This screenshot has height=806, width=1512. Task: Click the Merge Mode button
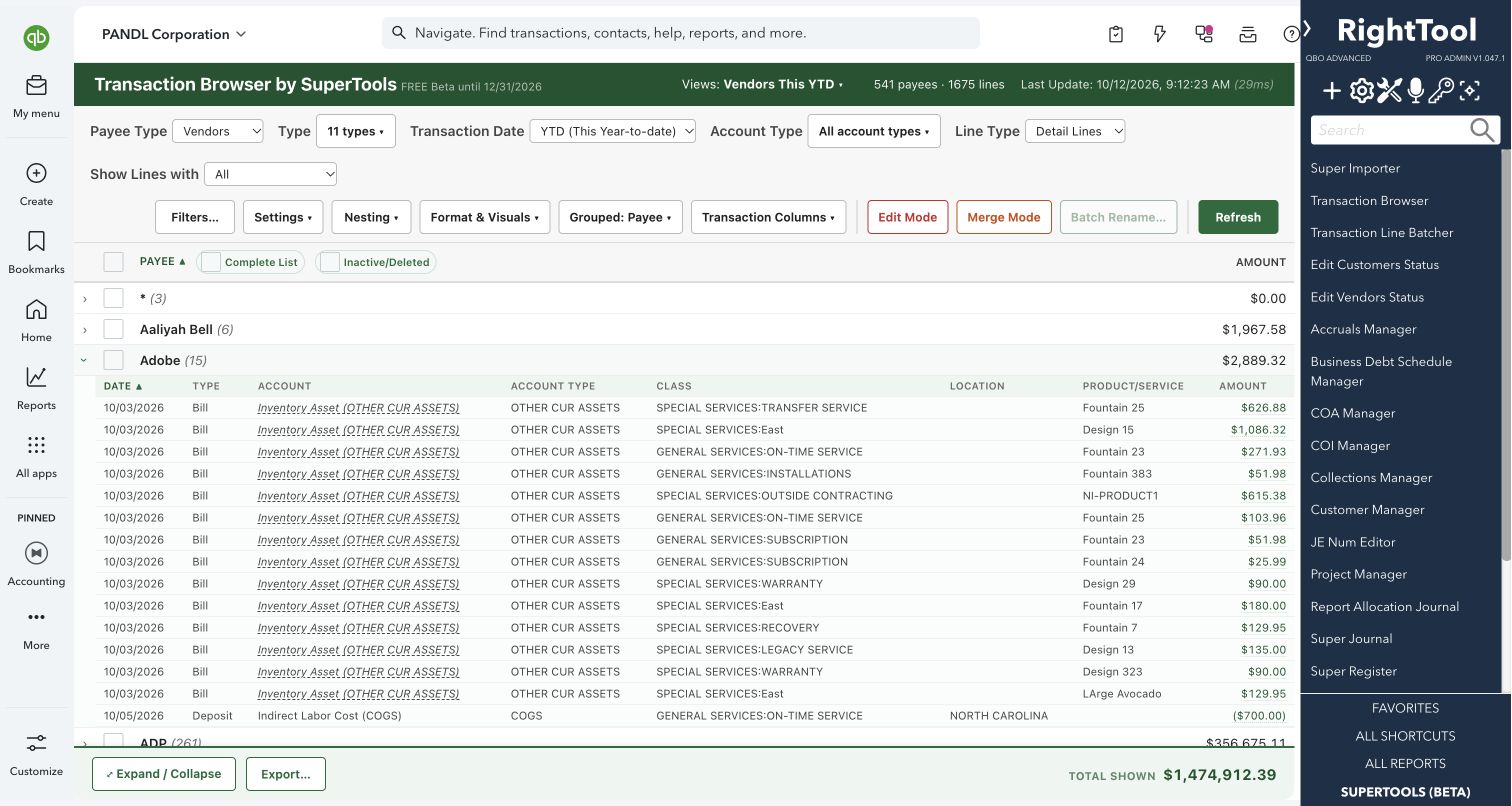[1004, 217]
